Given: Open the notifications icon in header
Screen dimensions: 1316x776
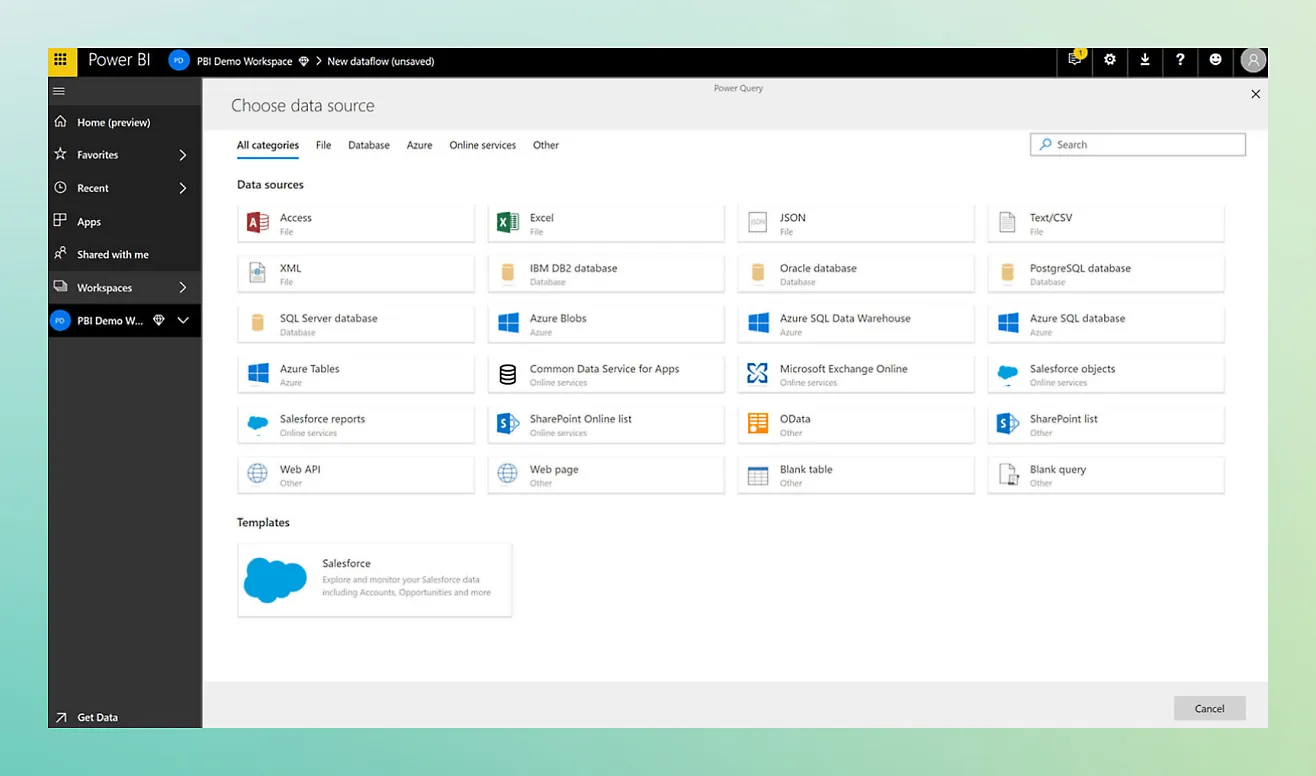Looking at the screenshot, I should coord(1075,60).
